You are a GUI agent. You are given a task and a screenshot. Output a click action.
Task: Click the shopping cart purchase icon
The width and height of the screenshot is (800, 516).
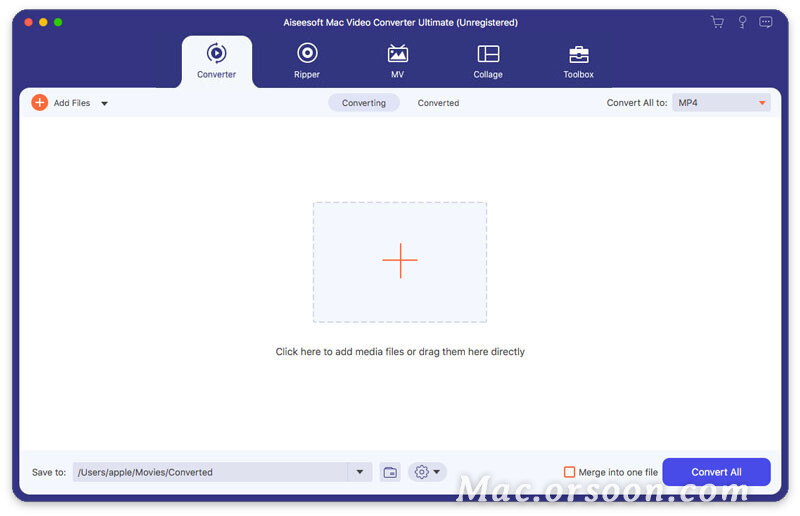click(x=717, y=22)
